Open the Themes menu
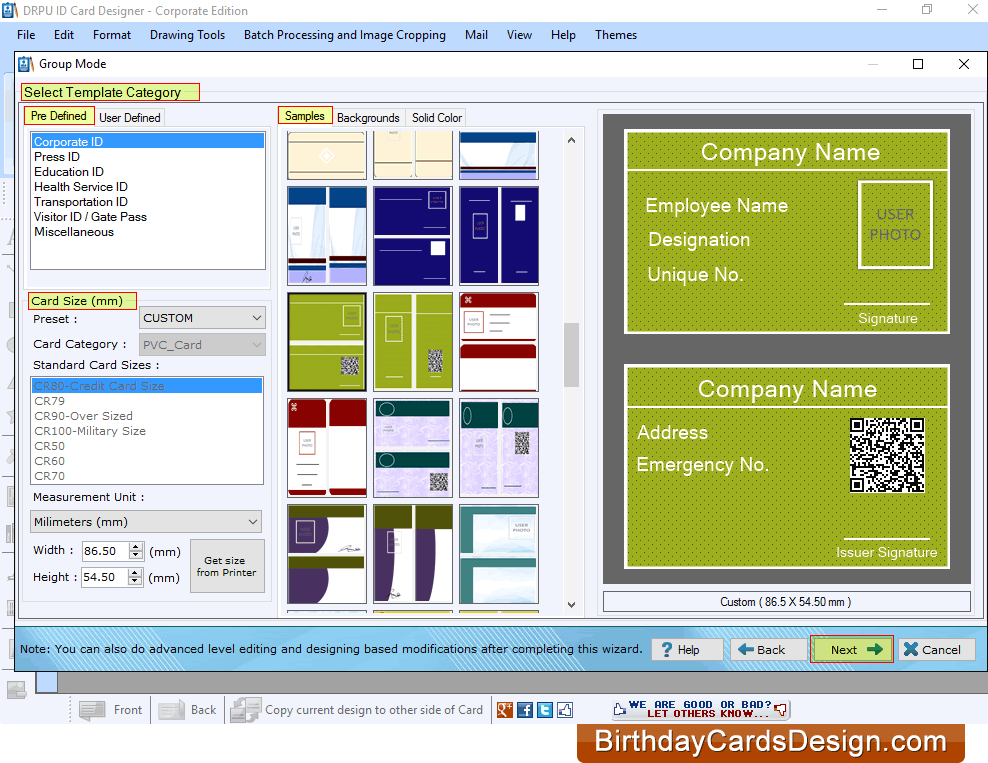The width and height of the screenshot is (988, 763). pos(616,35)
